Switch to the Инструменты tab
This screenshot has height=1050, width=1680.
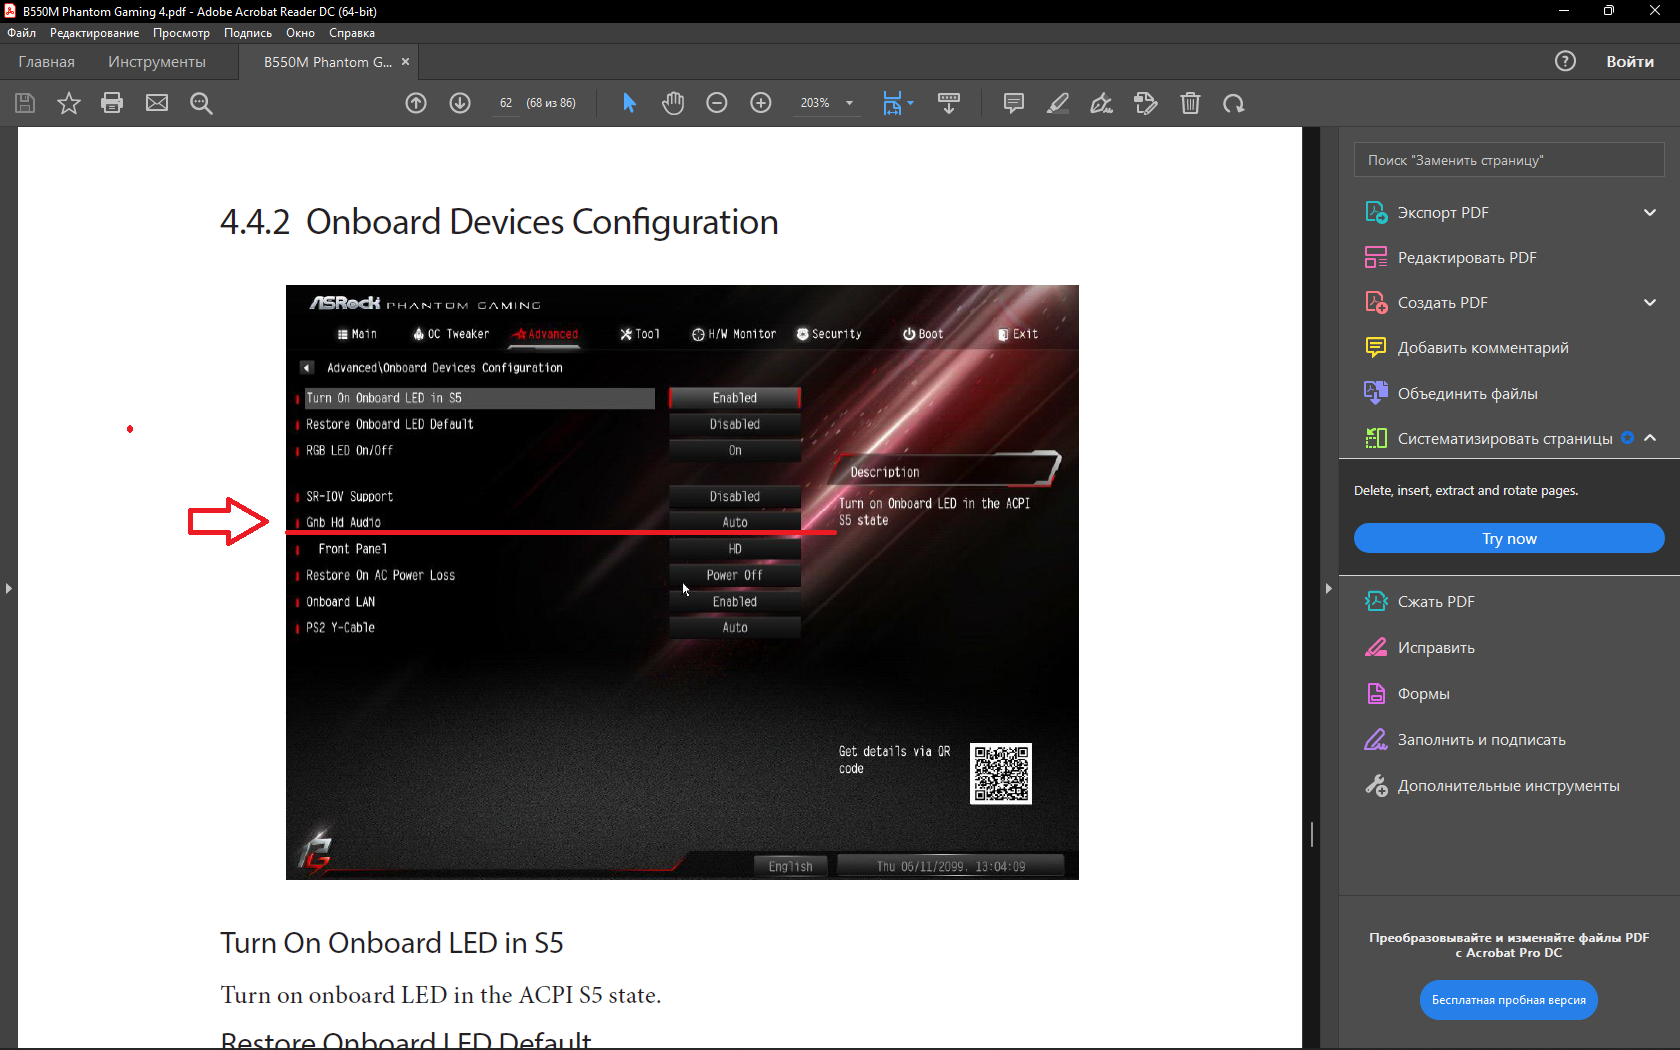pos(157,62)
